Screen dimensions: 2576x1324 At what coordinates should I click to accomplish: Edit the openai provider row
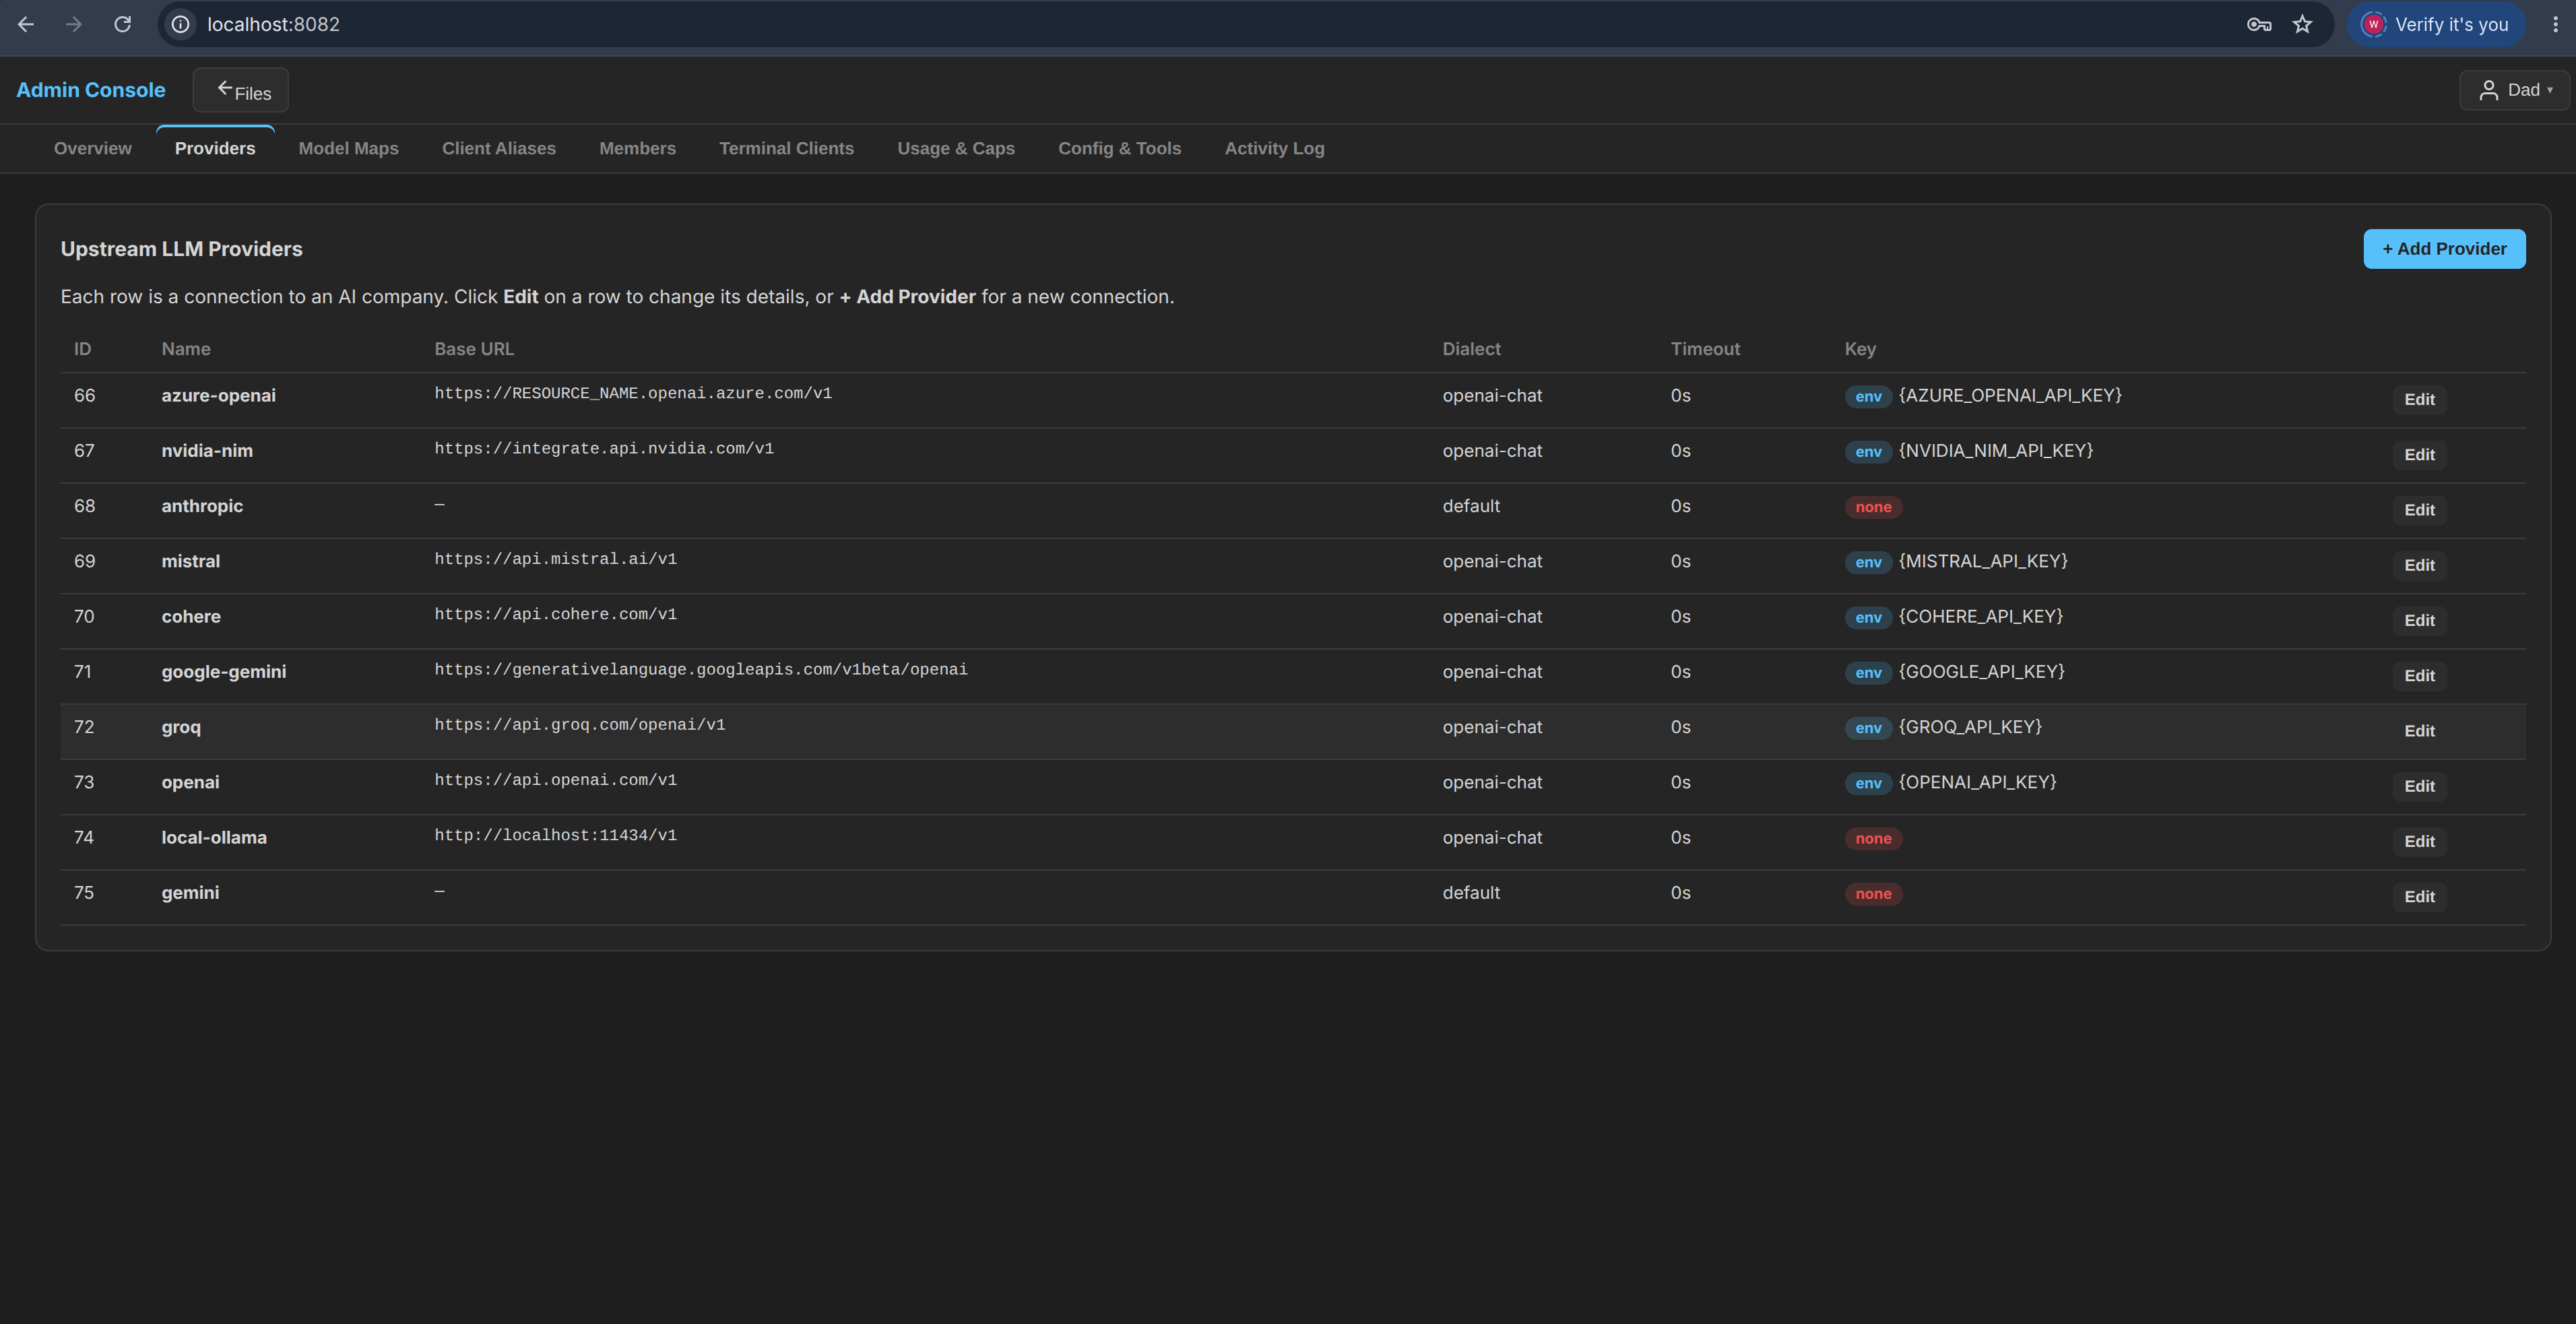(2419, 786)
